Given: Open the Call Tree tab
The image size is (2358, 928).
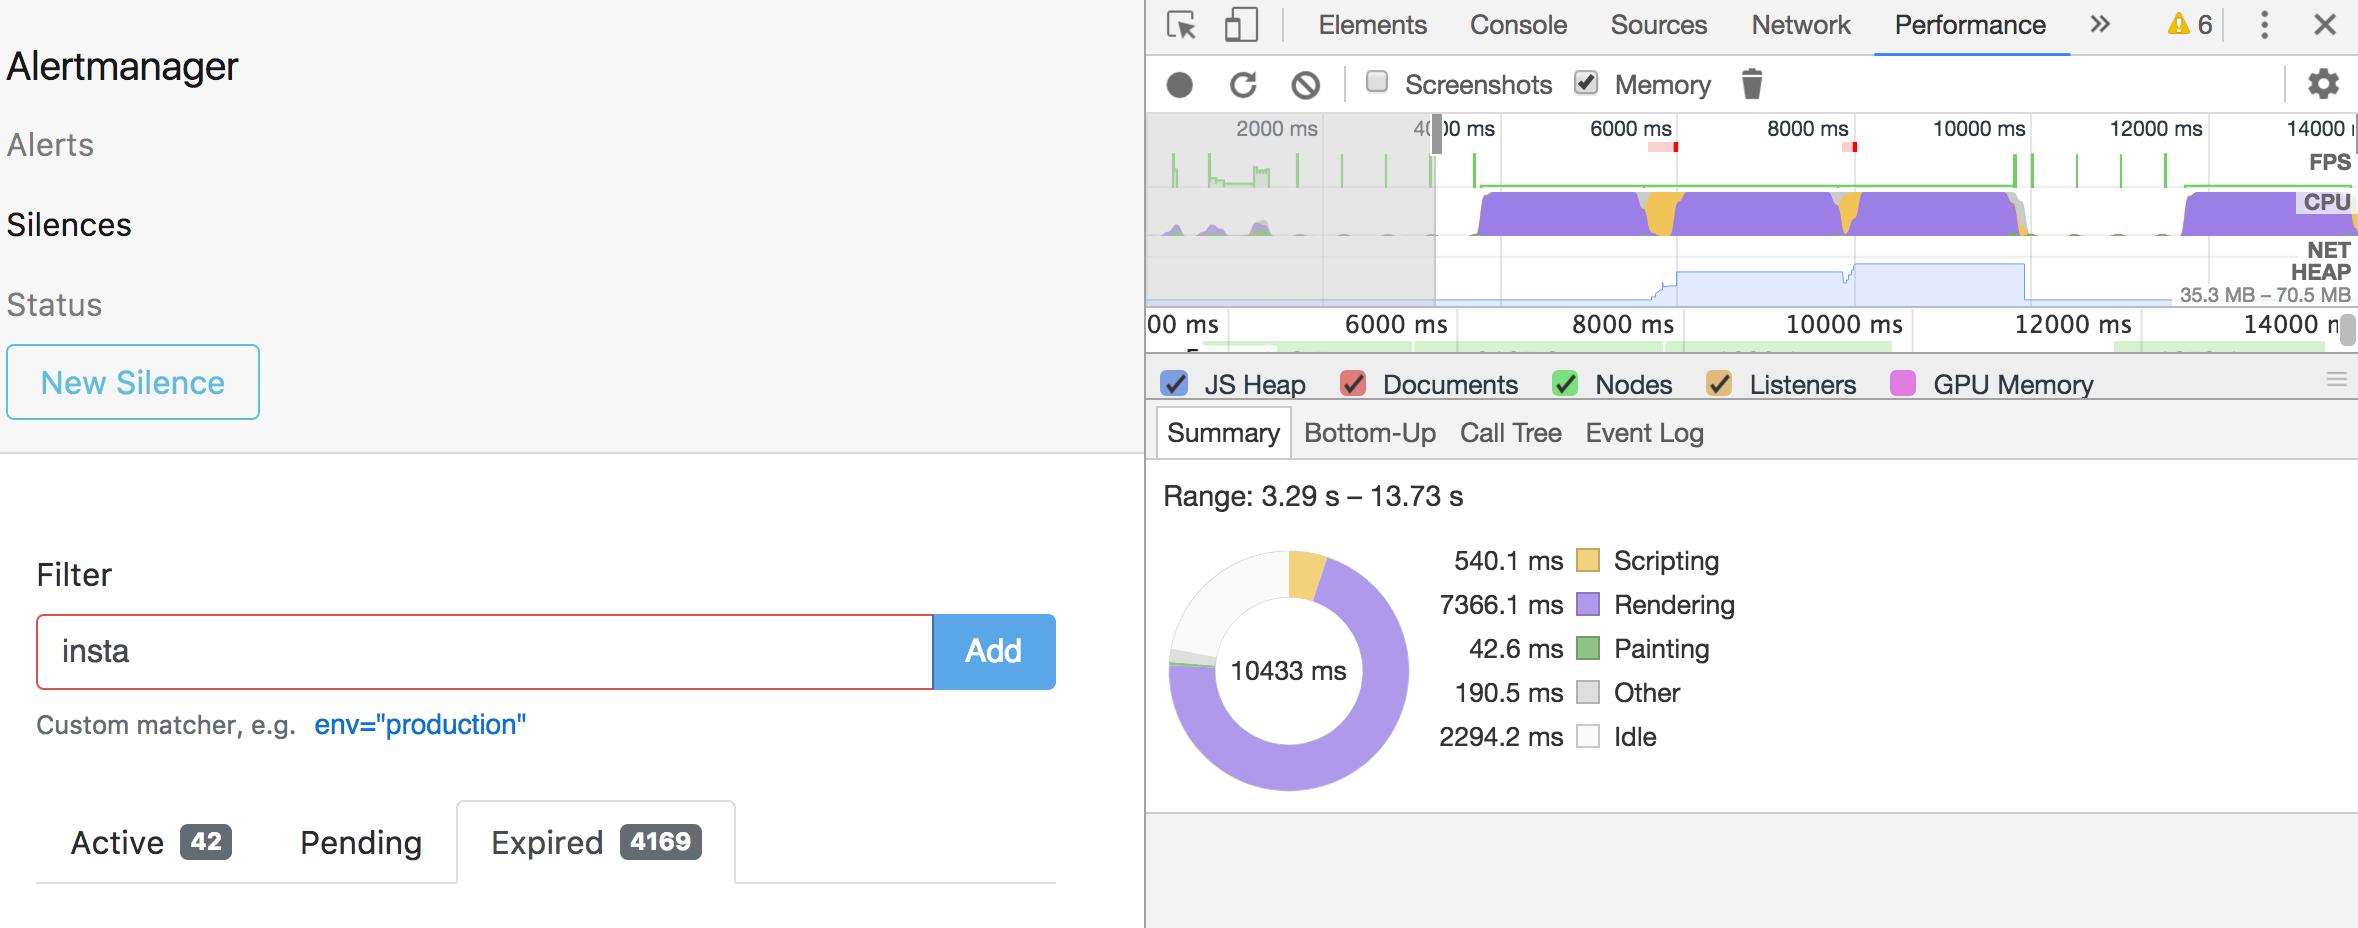Looking at the screenshot, I should (x=1511, y=433).
